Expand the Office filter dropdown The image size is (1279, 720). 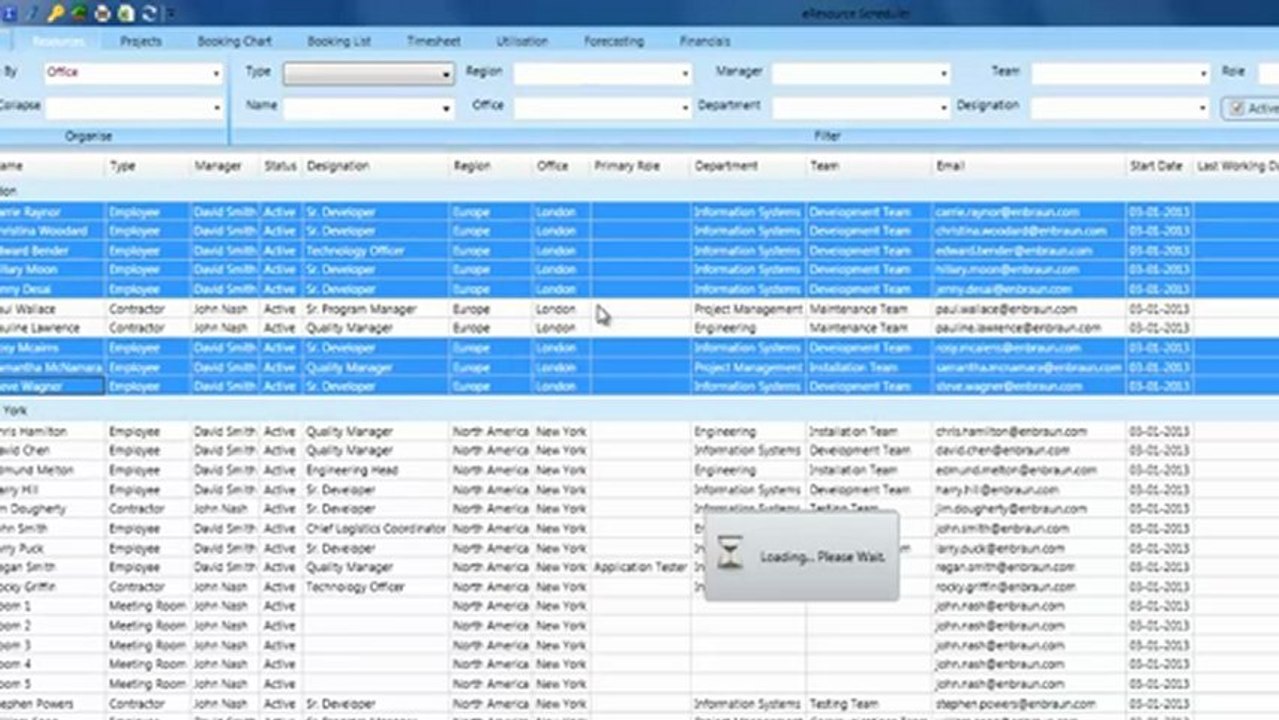click(x=603, y=106)
